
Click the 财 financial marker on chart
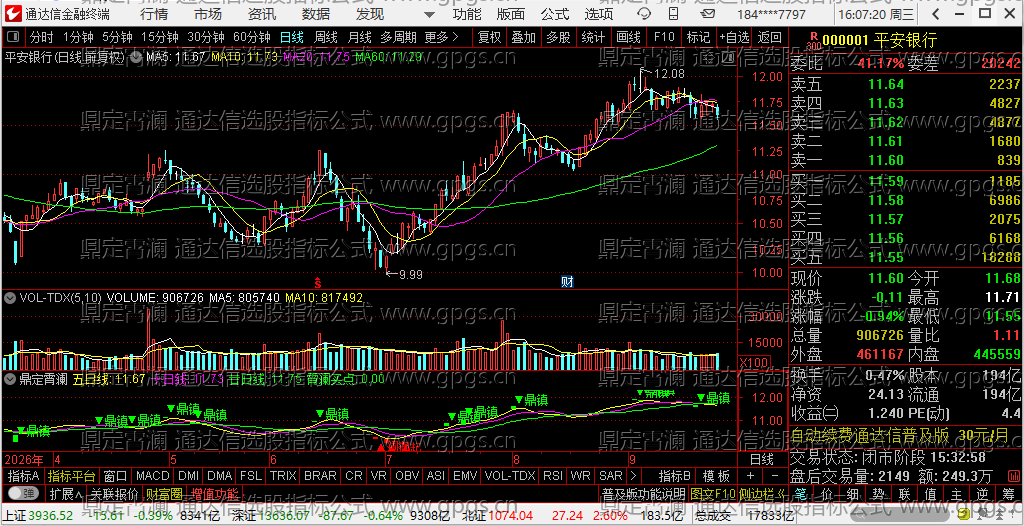pos(568,282)
